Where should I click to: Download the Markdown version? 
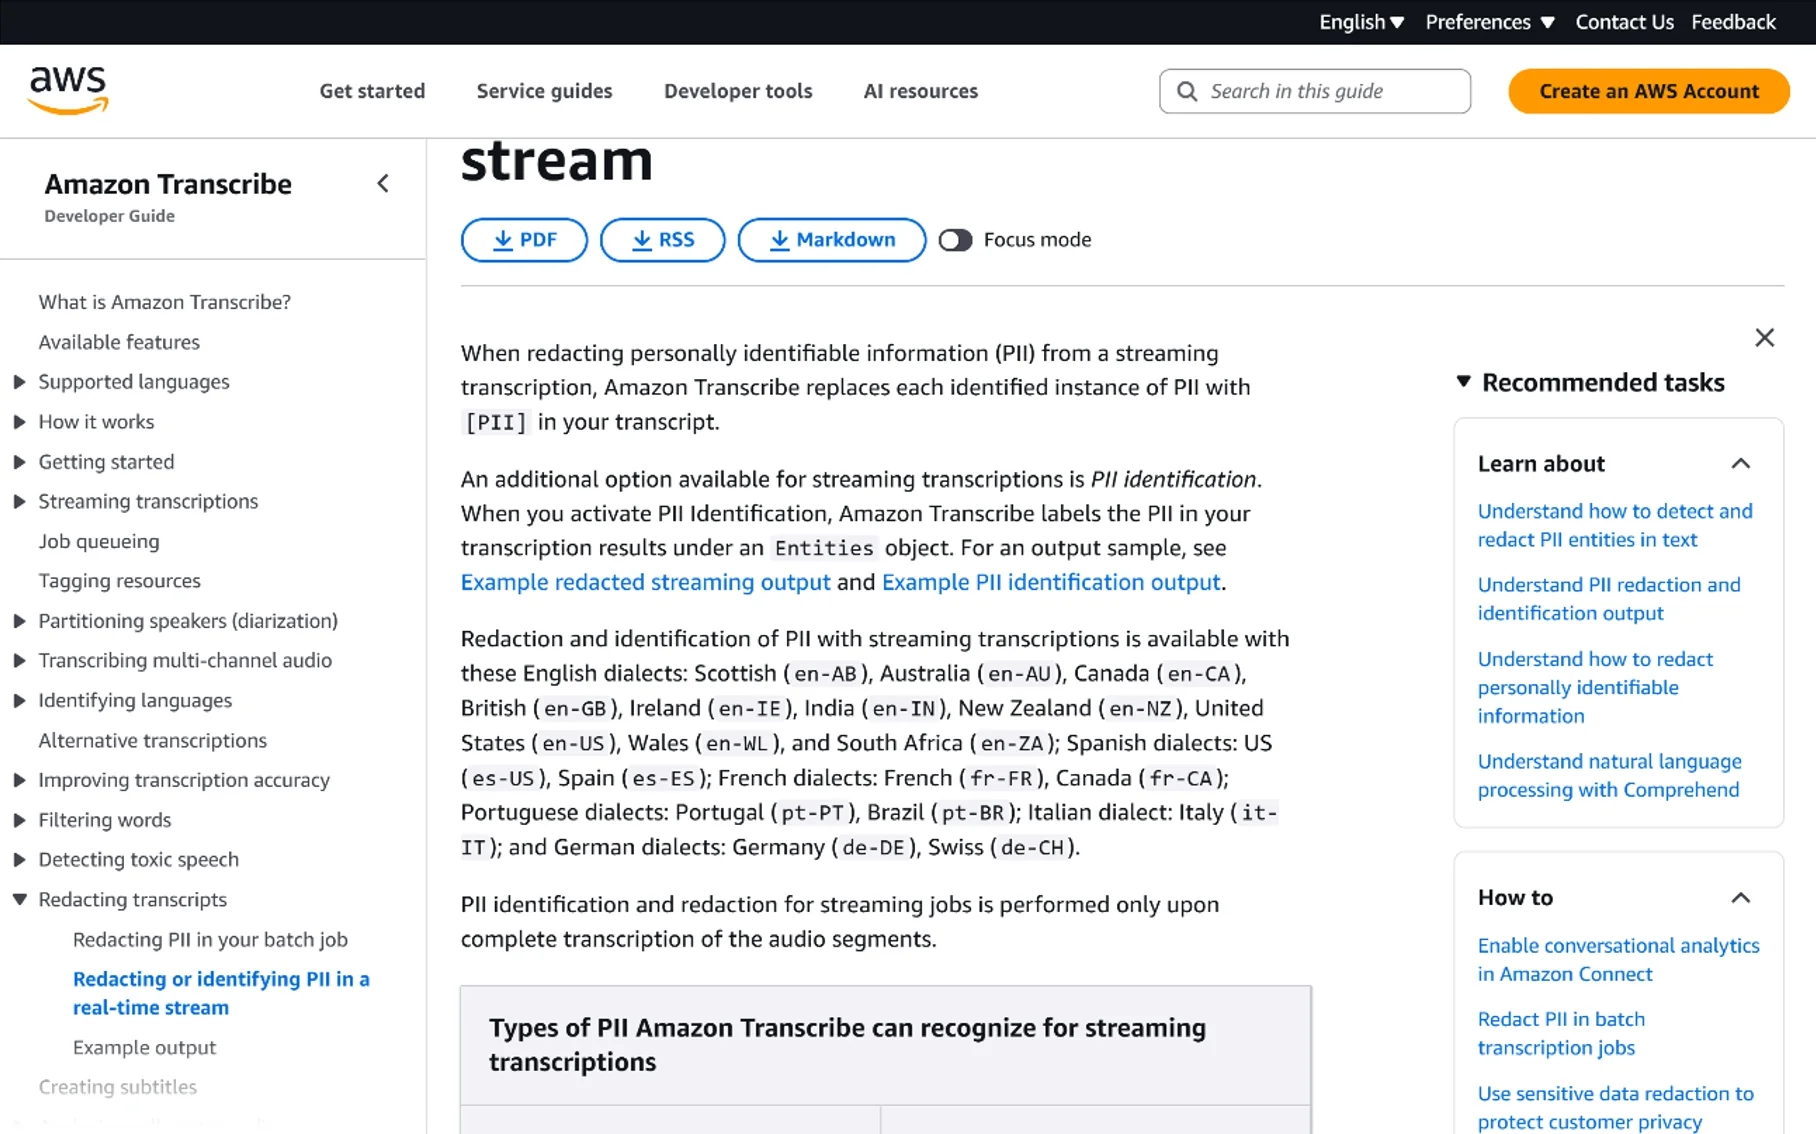tap(831, 240)
